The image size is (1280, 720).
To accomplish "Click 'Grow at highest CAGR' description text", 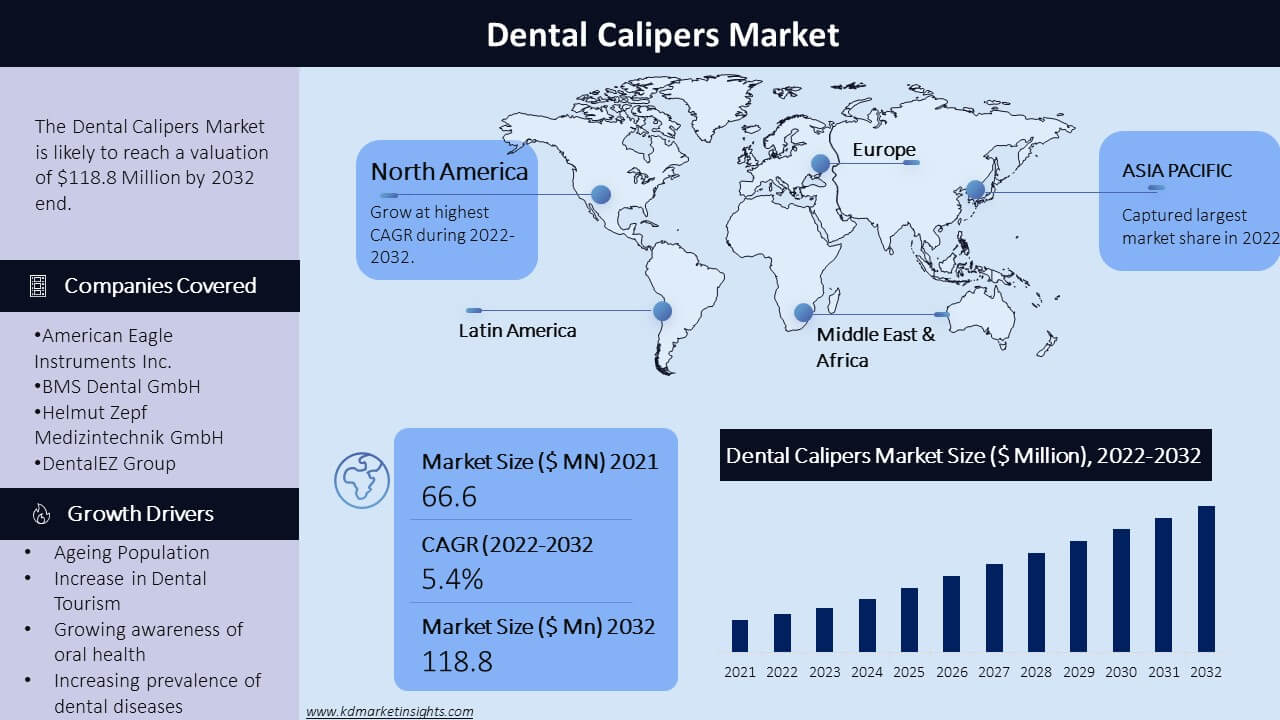I will tap(442, 234).
